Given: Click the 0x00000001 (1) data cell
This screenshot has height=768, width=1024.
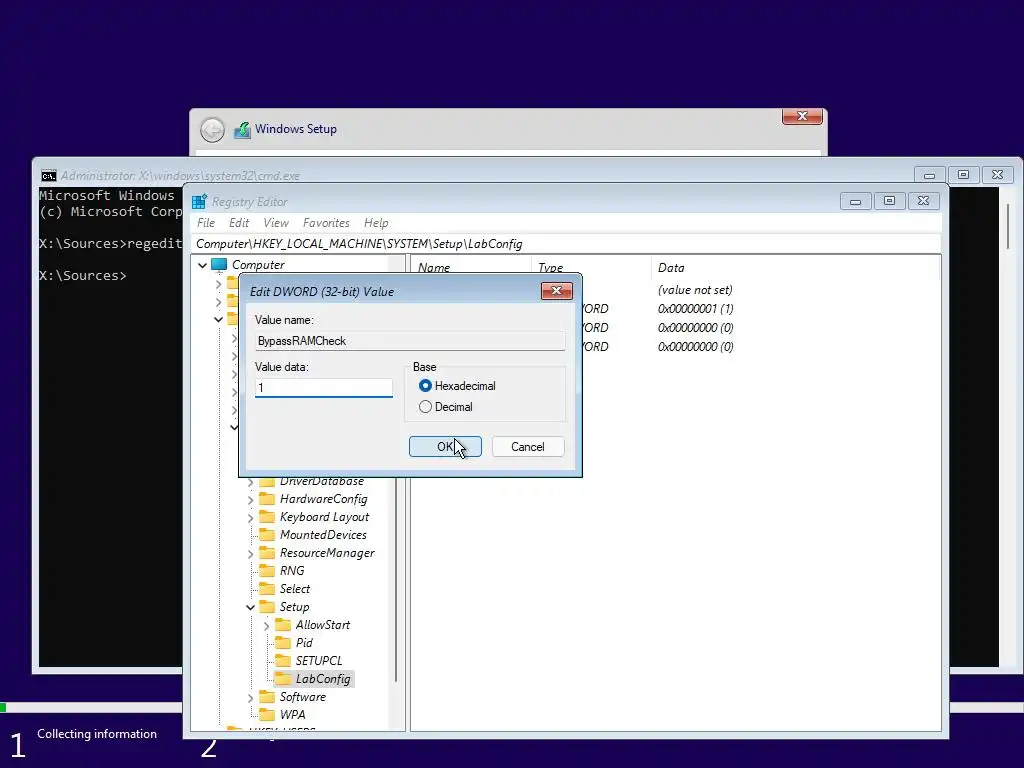Looking at the screenshot, I should click(696, 309).
